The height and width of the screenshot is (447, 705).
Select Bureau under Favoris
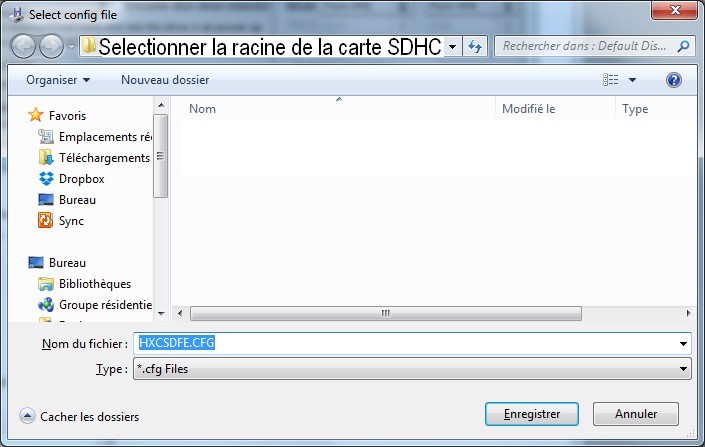[x=77, y=200]
